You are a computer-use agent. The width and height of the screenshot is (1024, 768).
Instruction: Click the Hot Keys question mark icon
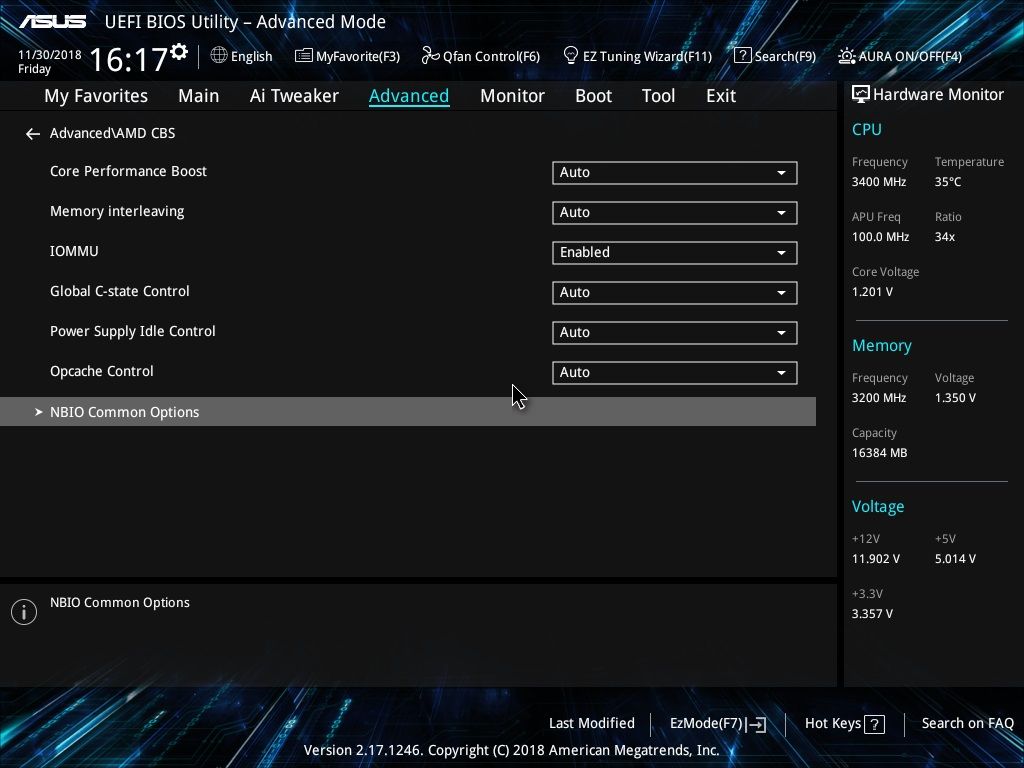(x=874, y=724)
